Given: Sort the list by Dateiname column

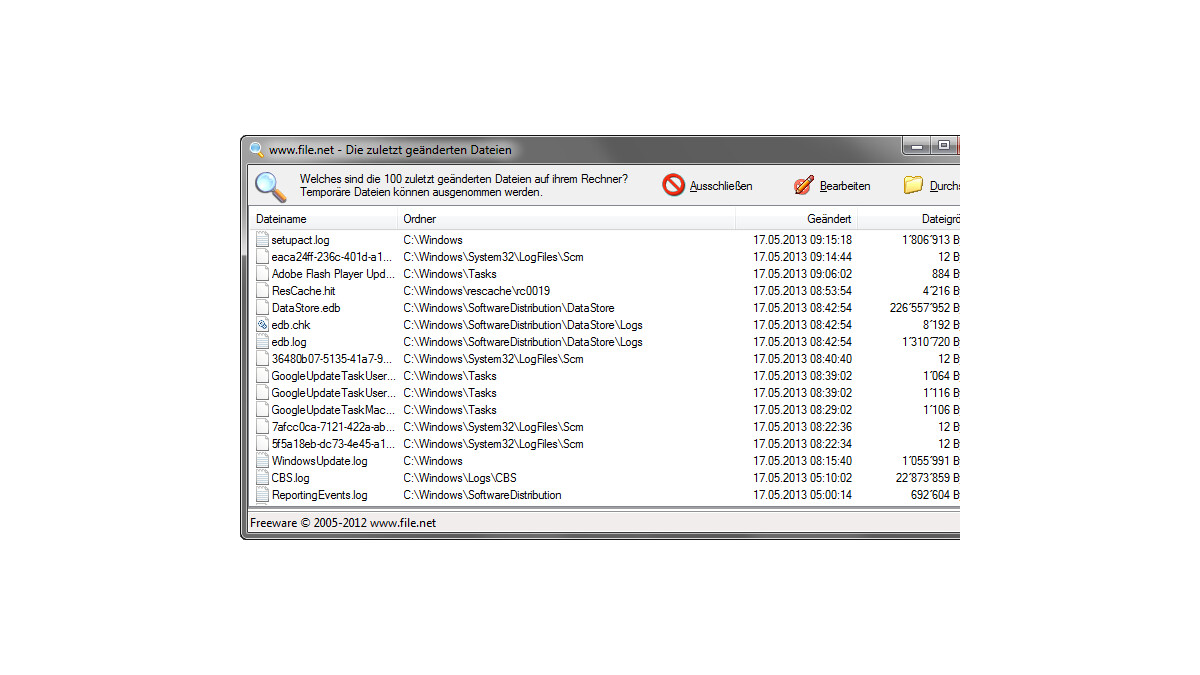Looking at the screenshot, I should pyautogui.click(x=281, y=218).
